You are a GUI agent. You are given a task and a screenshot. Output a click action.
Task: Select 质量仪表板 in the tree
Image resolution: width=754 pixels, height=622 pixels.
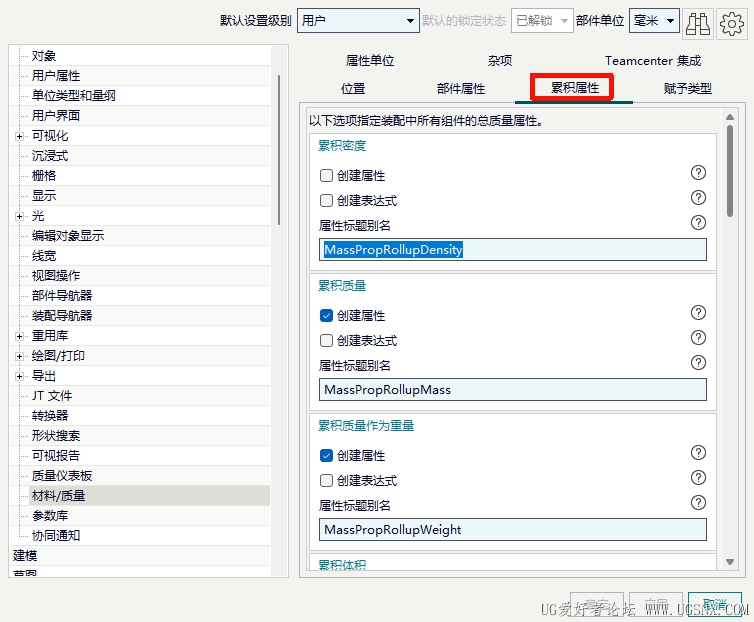coord(62,476)
